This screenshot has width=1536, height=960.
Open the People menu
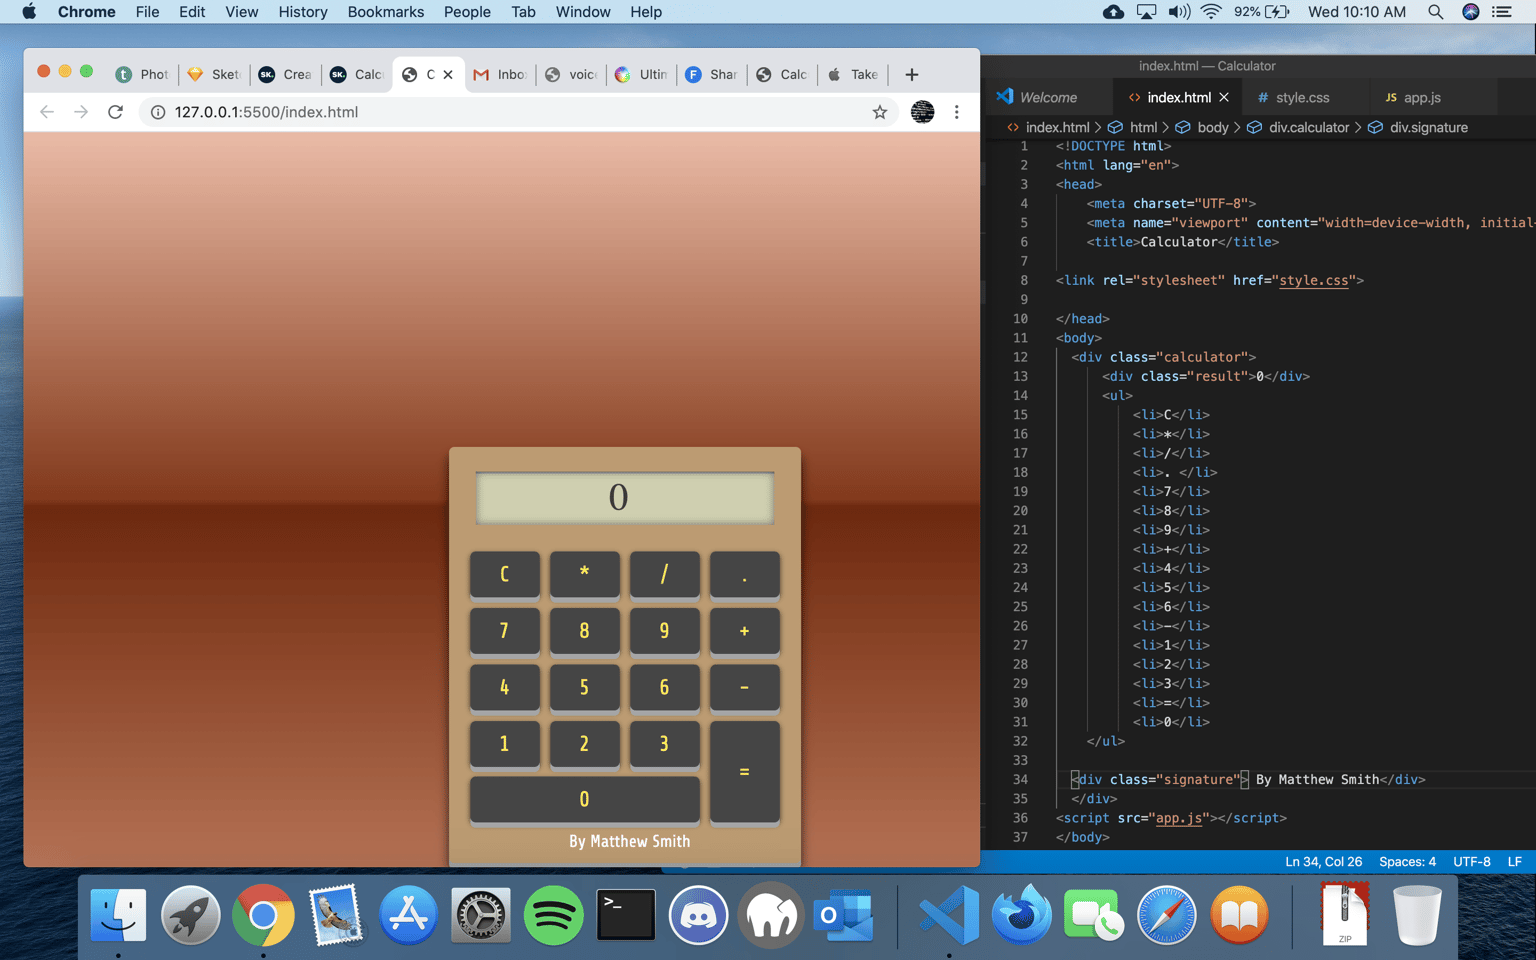click(x=467, y=12)
